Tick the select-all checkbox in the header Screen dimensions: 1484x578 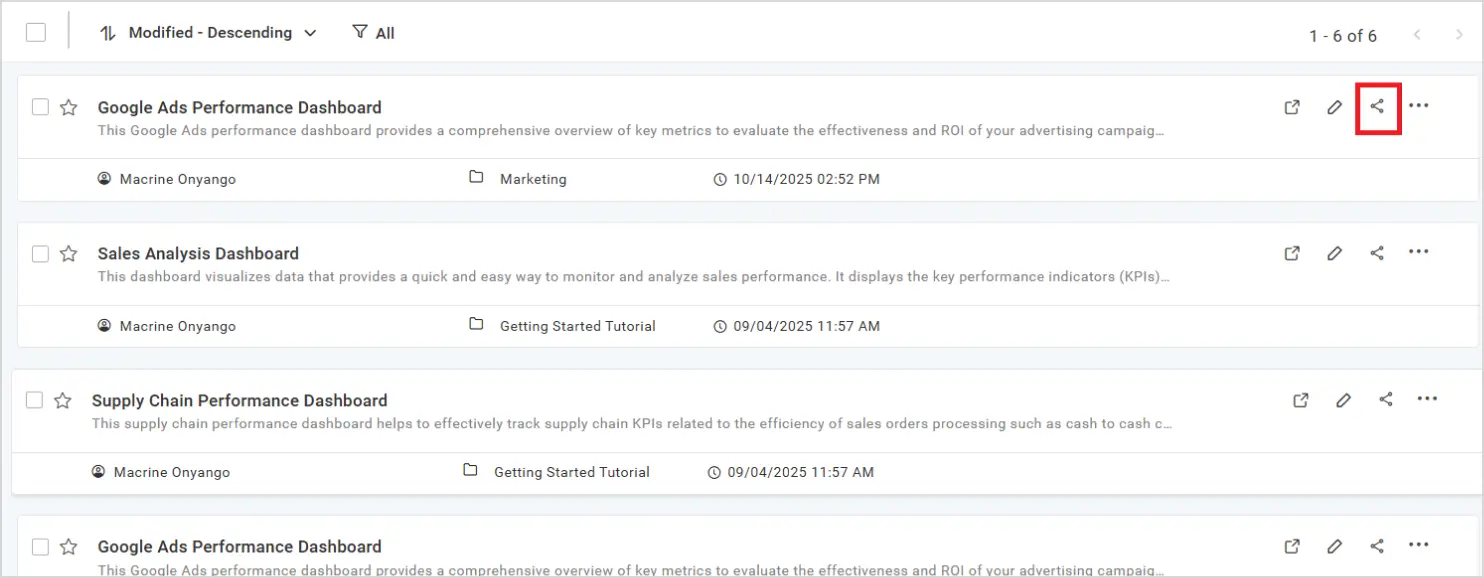click(36, 32)
